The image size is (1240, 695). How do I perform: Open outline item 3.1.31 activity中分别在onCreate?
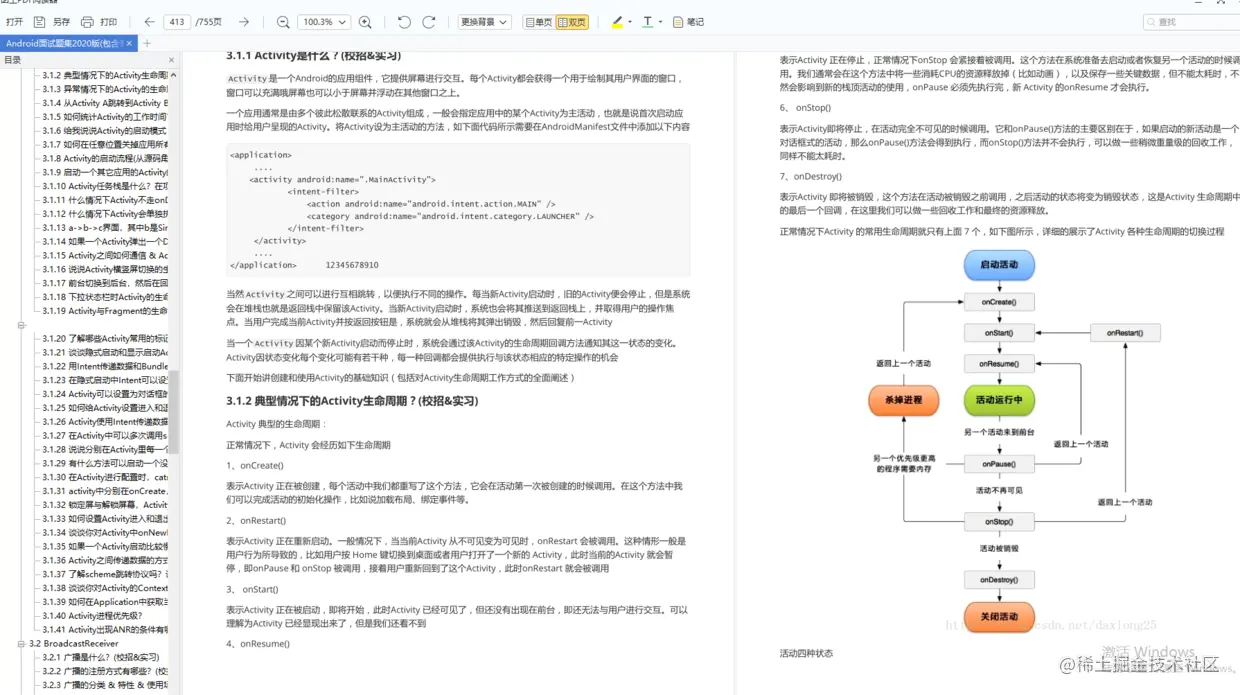coord(105,491)
